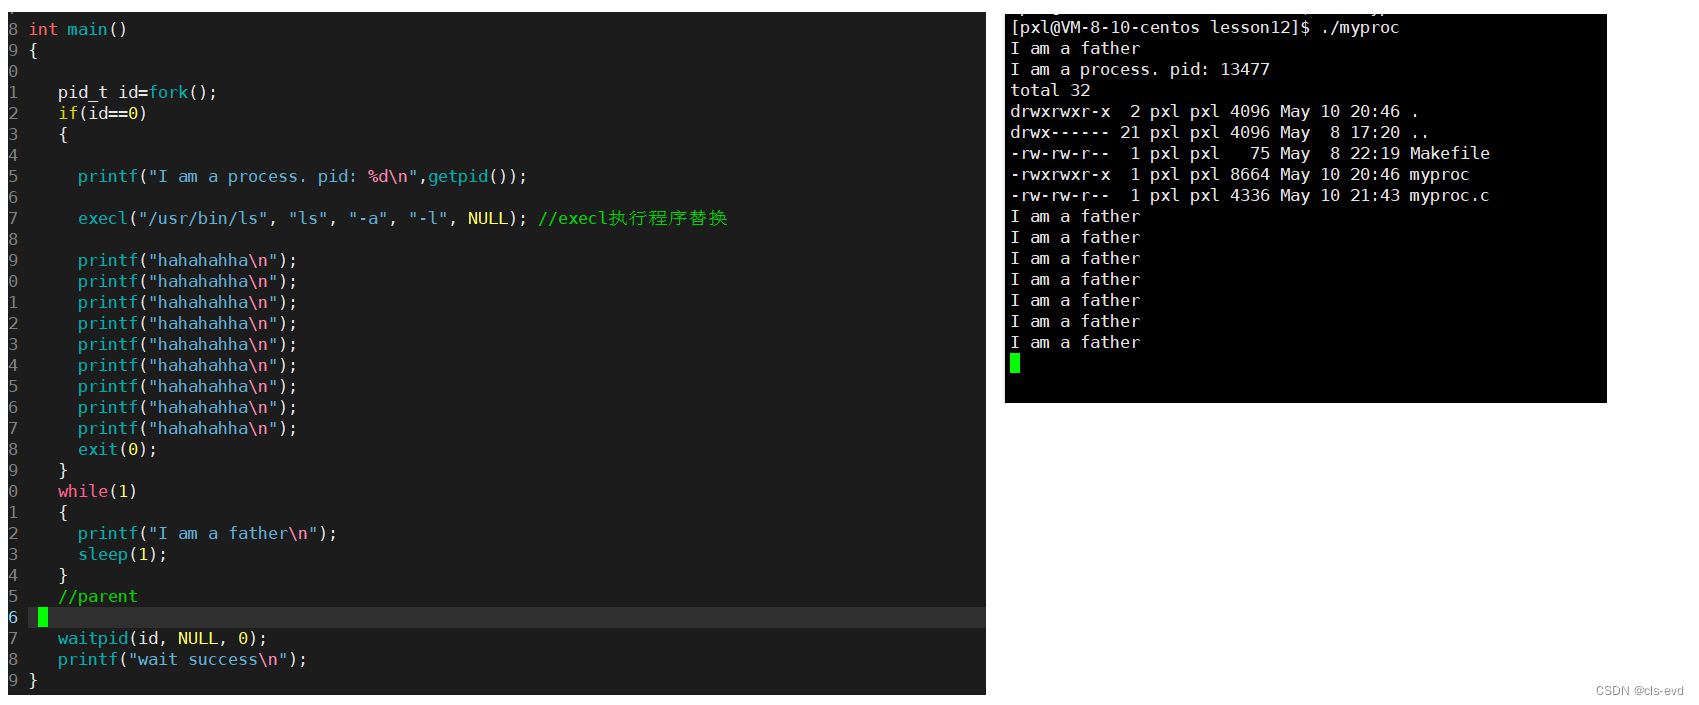Click the 8664-byte myproc executable listing row
This screenshot has width=1699, height=705.
click(x=1240, y=175)
